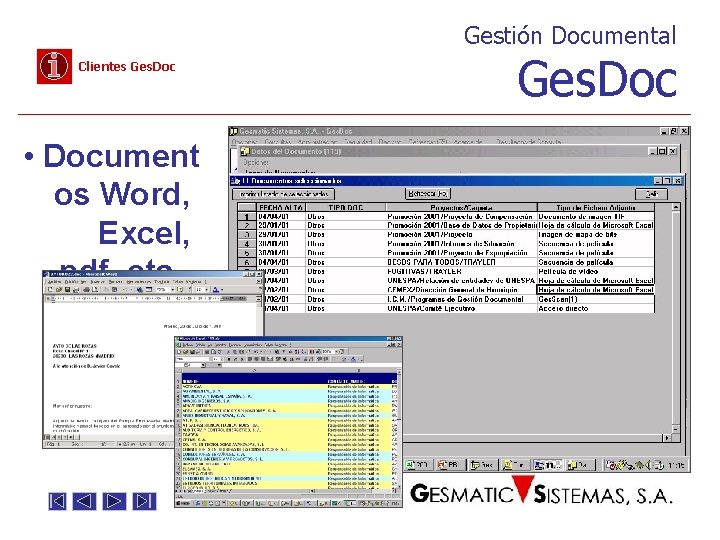This screenshot has width=720, height=540.
Task: Click 'I.C.M./Programas de Gestión Documental' cell
Action: [461, 299]
